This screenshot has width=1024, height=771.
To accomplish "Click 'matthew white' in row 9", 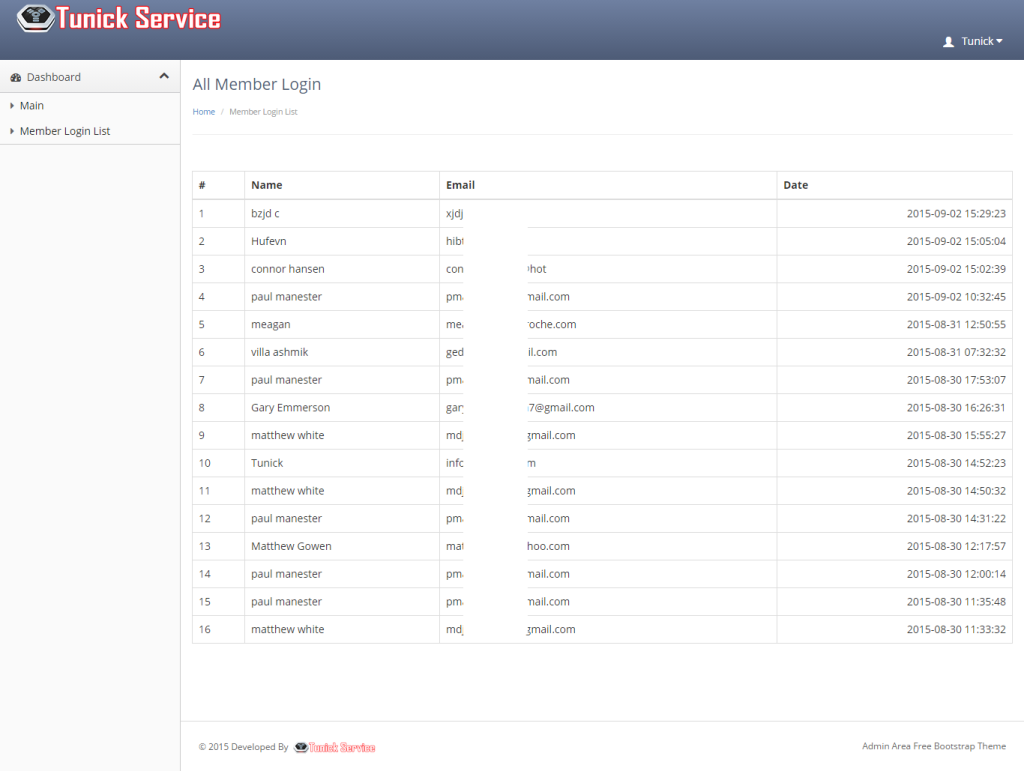I will (287, 435).
